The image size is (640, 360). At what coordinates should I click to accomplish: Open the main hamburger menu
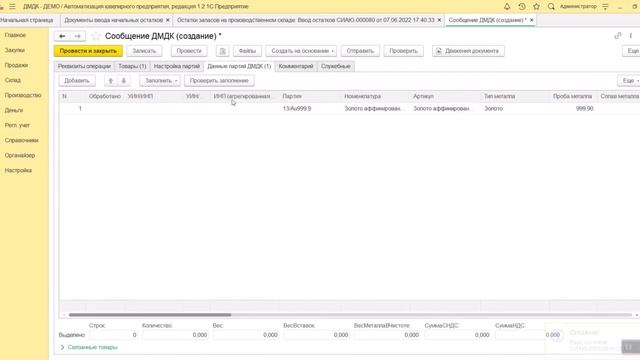click(12, 7)
